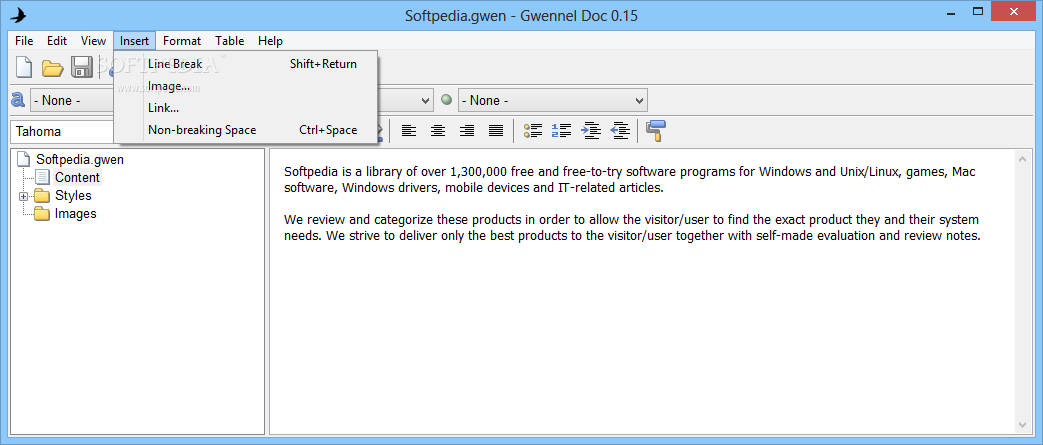Maximize the Gwennel Doc window
Screen dimensions: 1043x445
coord(978,11)
